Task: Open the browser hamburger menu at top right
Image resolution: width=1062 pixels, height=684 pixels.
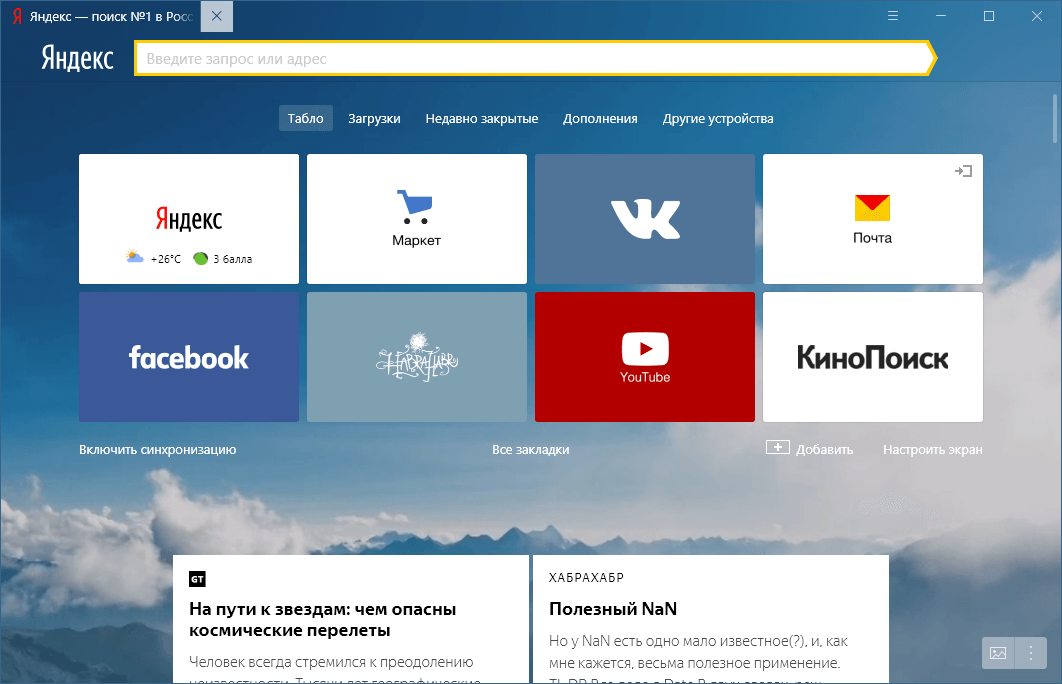Action: click(x=893, y=15)
